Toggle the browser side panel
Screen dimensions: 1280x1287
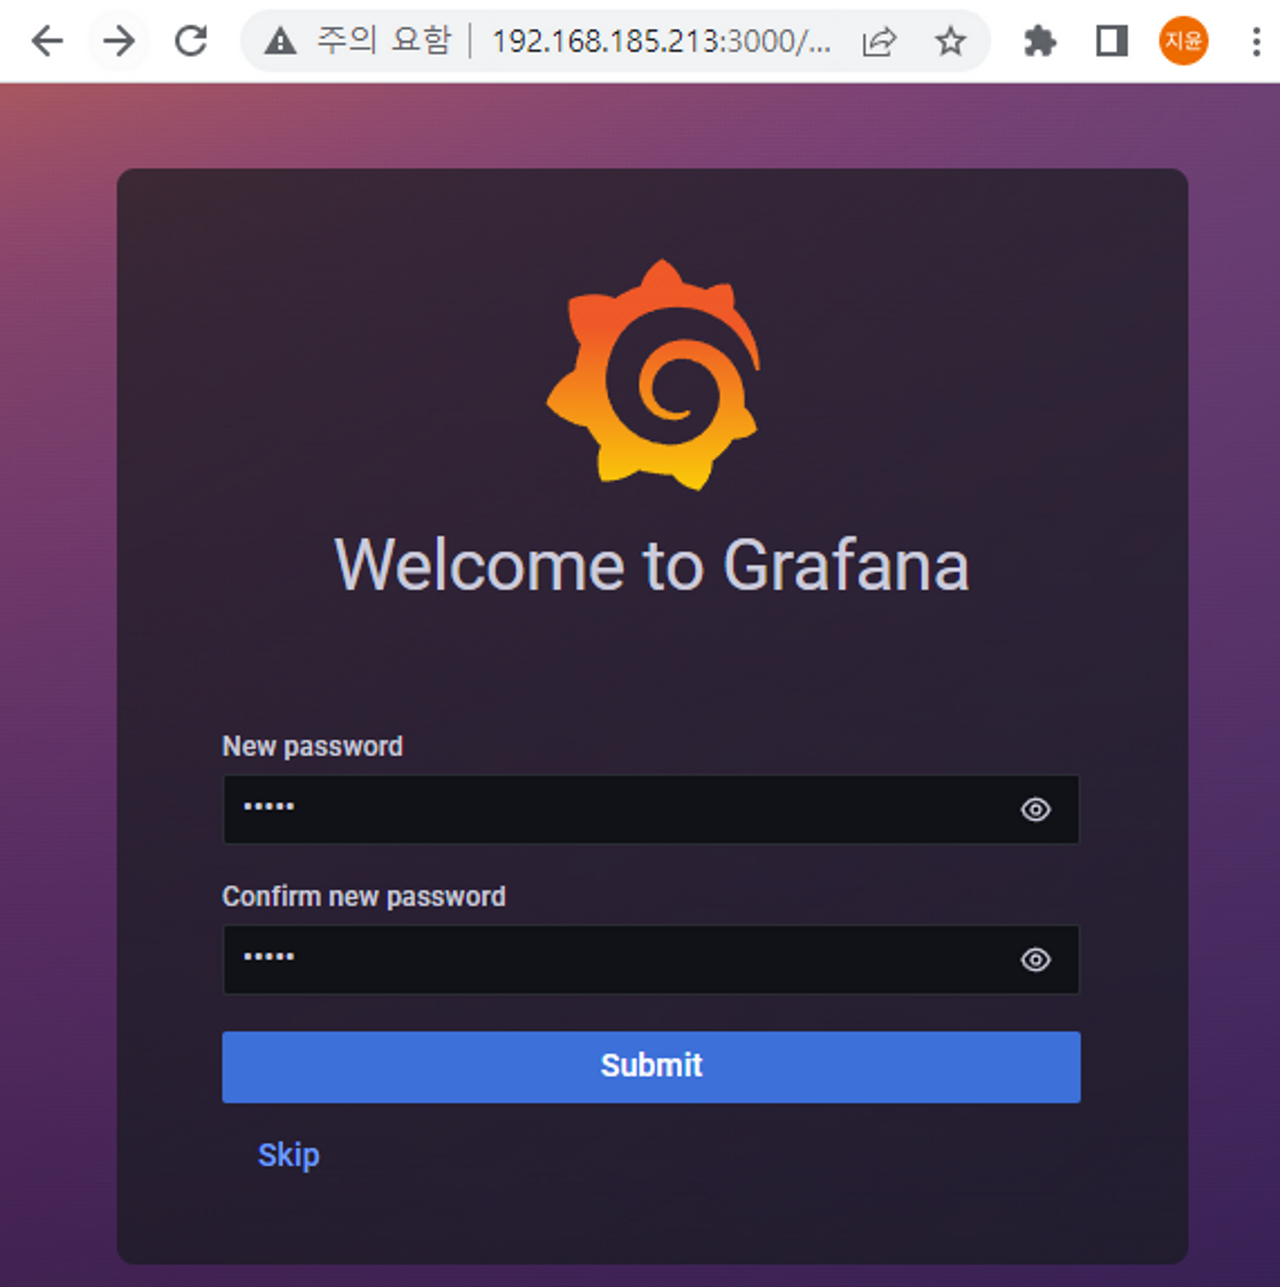(x=1112, y=41)
